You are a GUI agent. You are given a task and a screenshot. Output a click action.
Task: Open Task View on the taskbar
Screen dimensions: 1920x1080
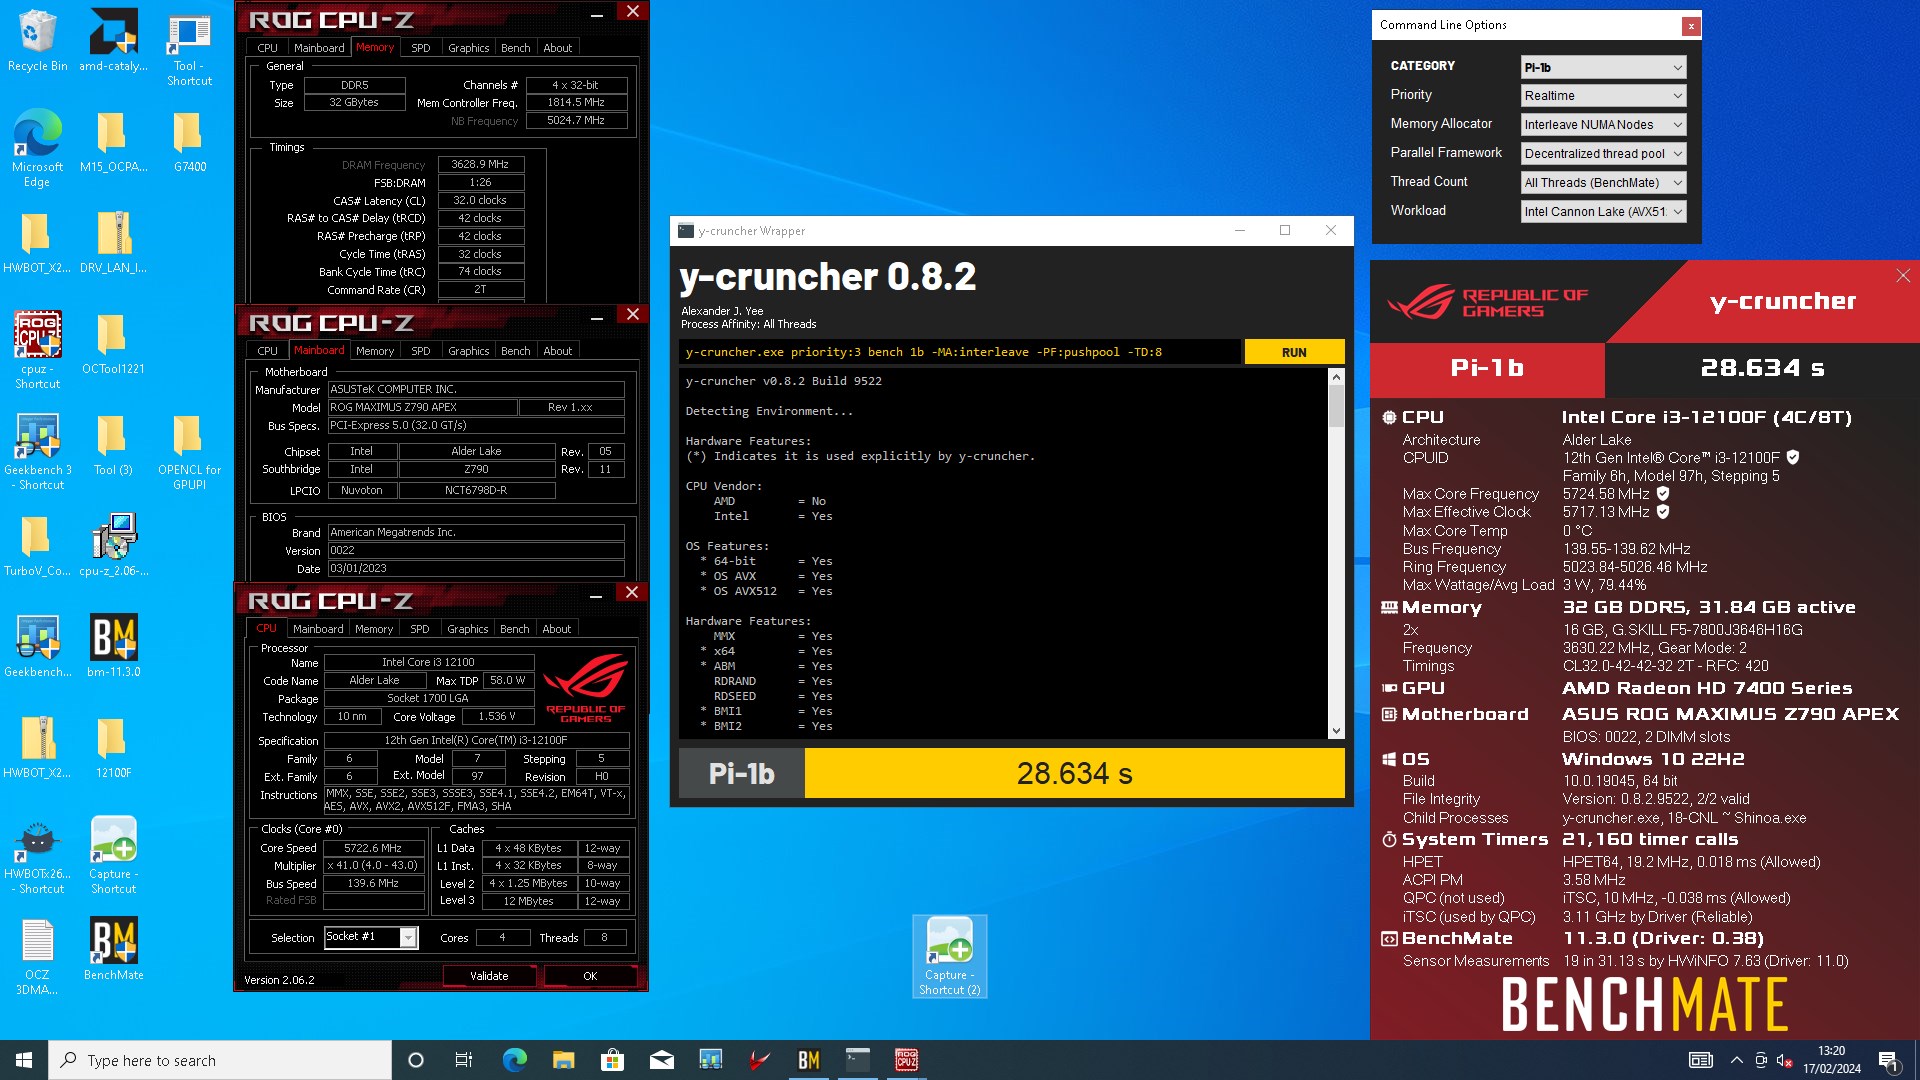[x=464, y=1060]
